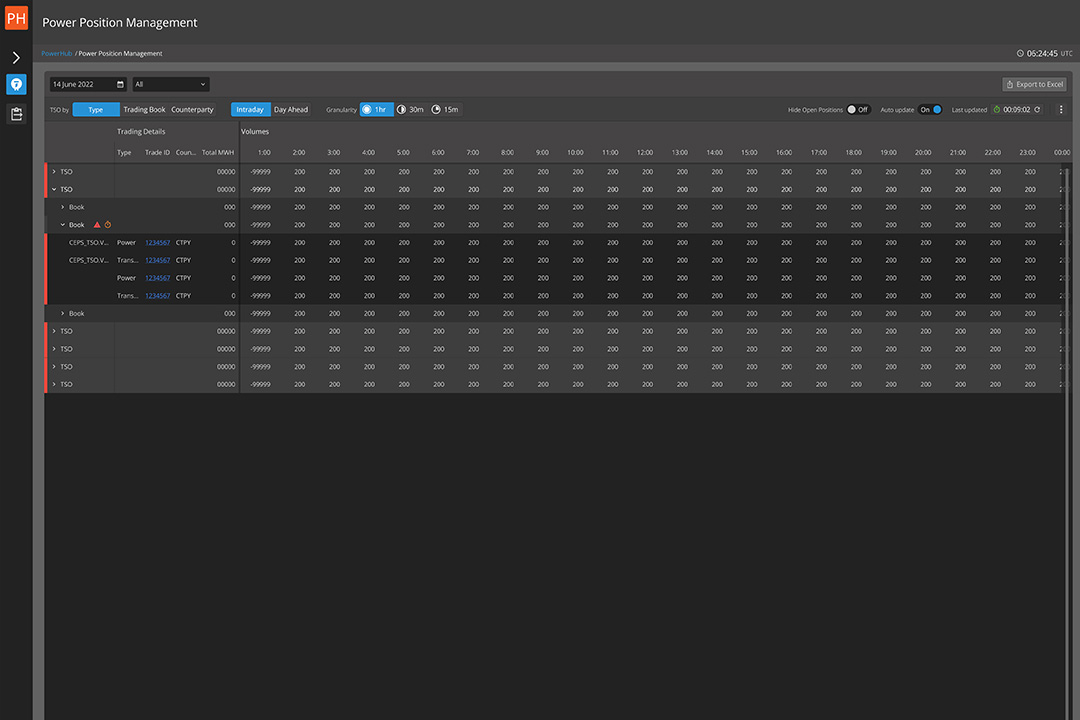
Task: Open the three-dot more options menu
Action: 1061,110
